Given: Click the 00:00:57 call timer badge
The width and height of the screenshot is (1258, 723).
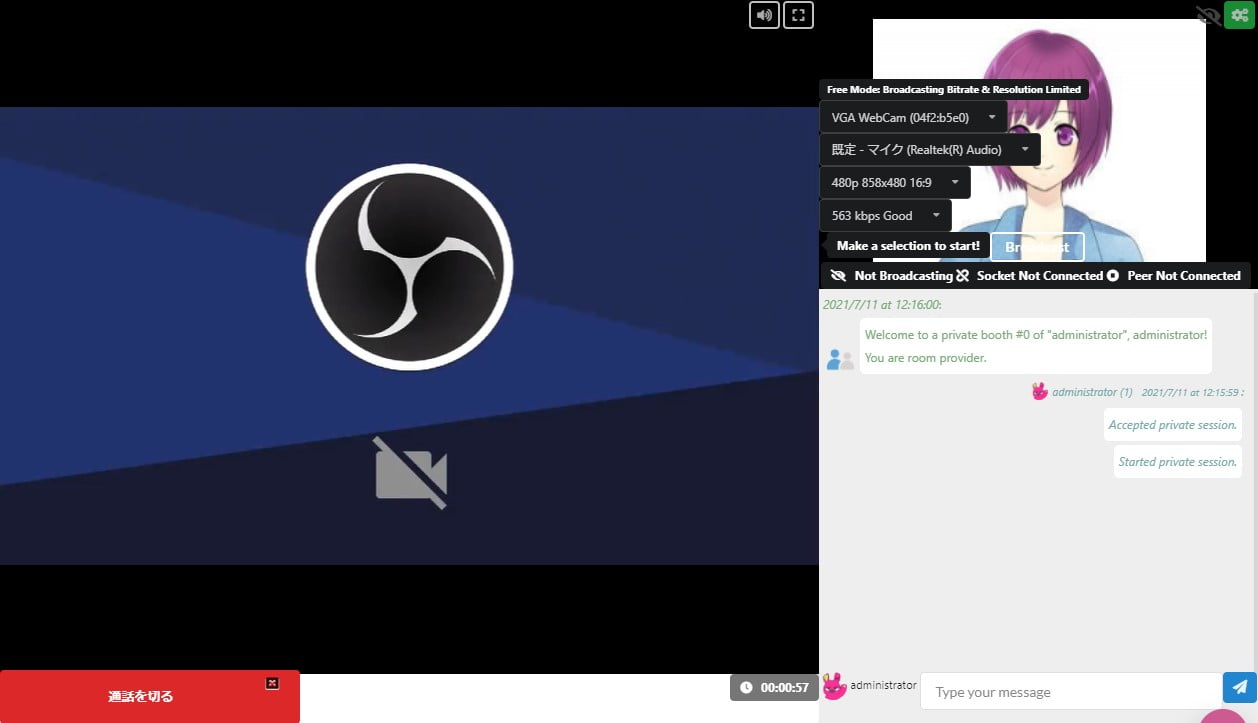Looking at the screenshot, I should 774,688.
